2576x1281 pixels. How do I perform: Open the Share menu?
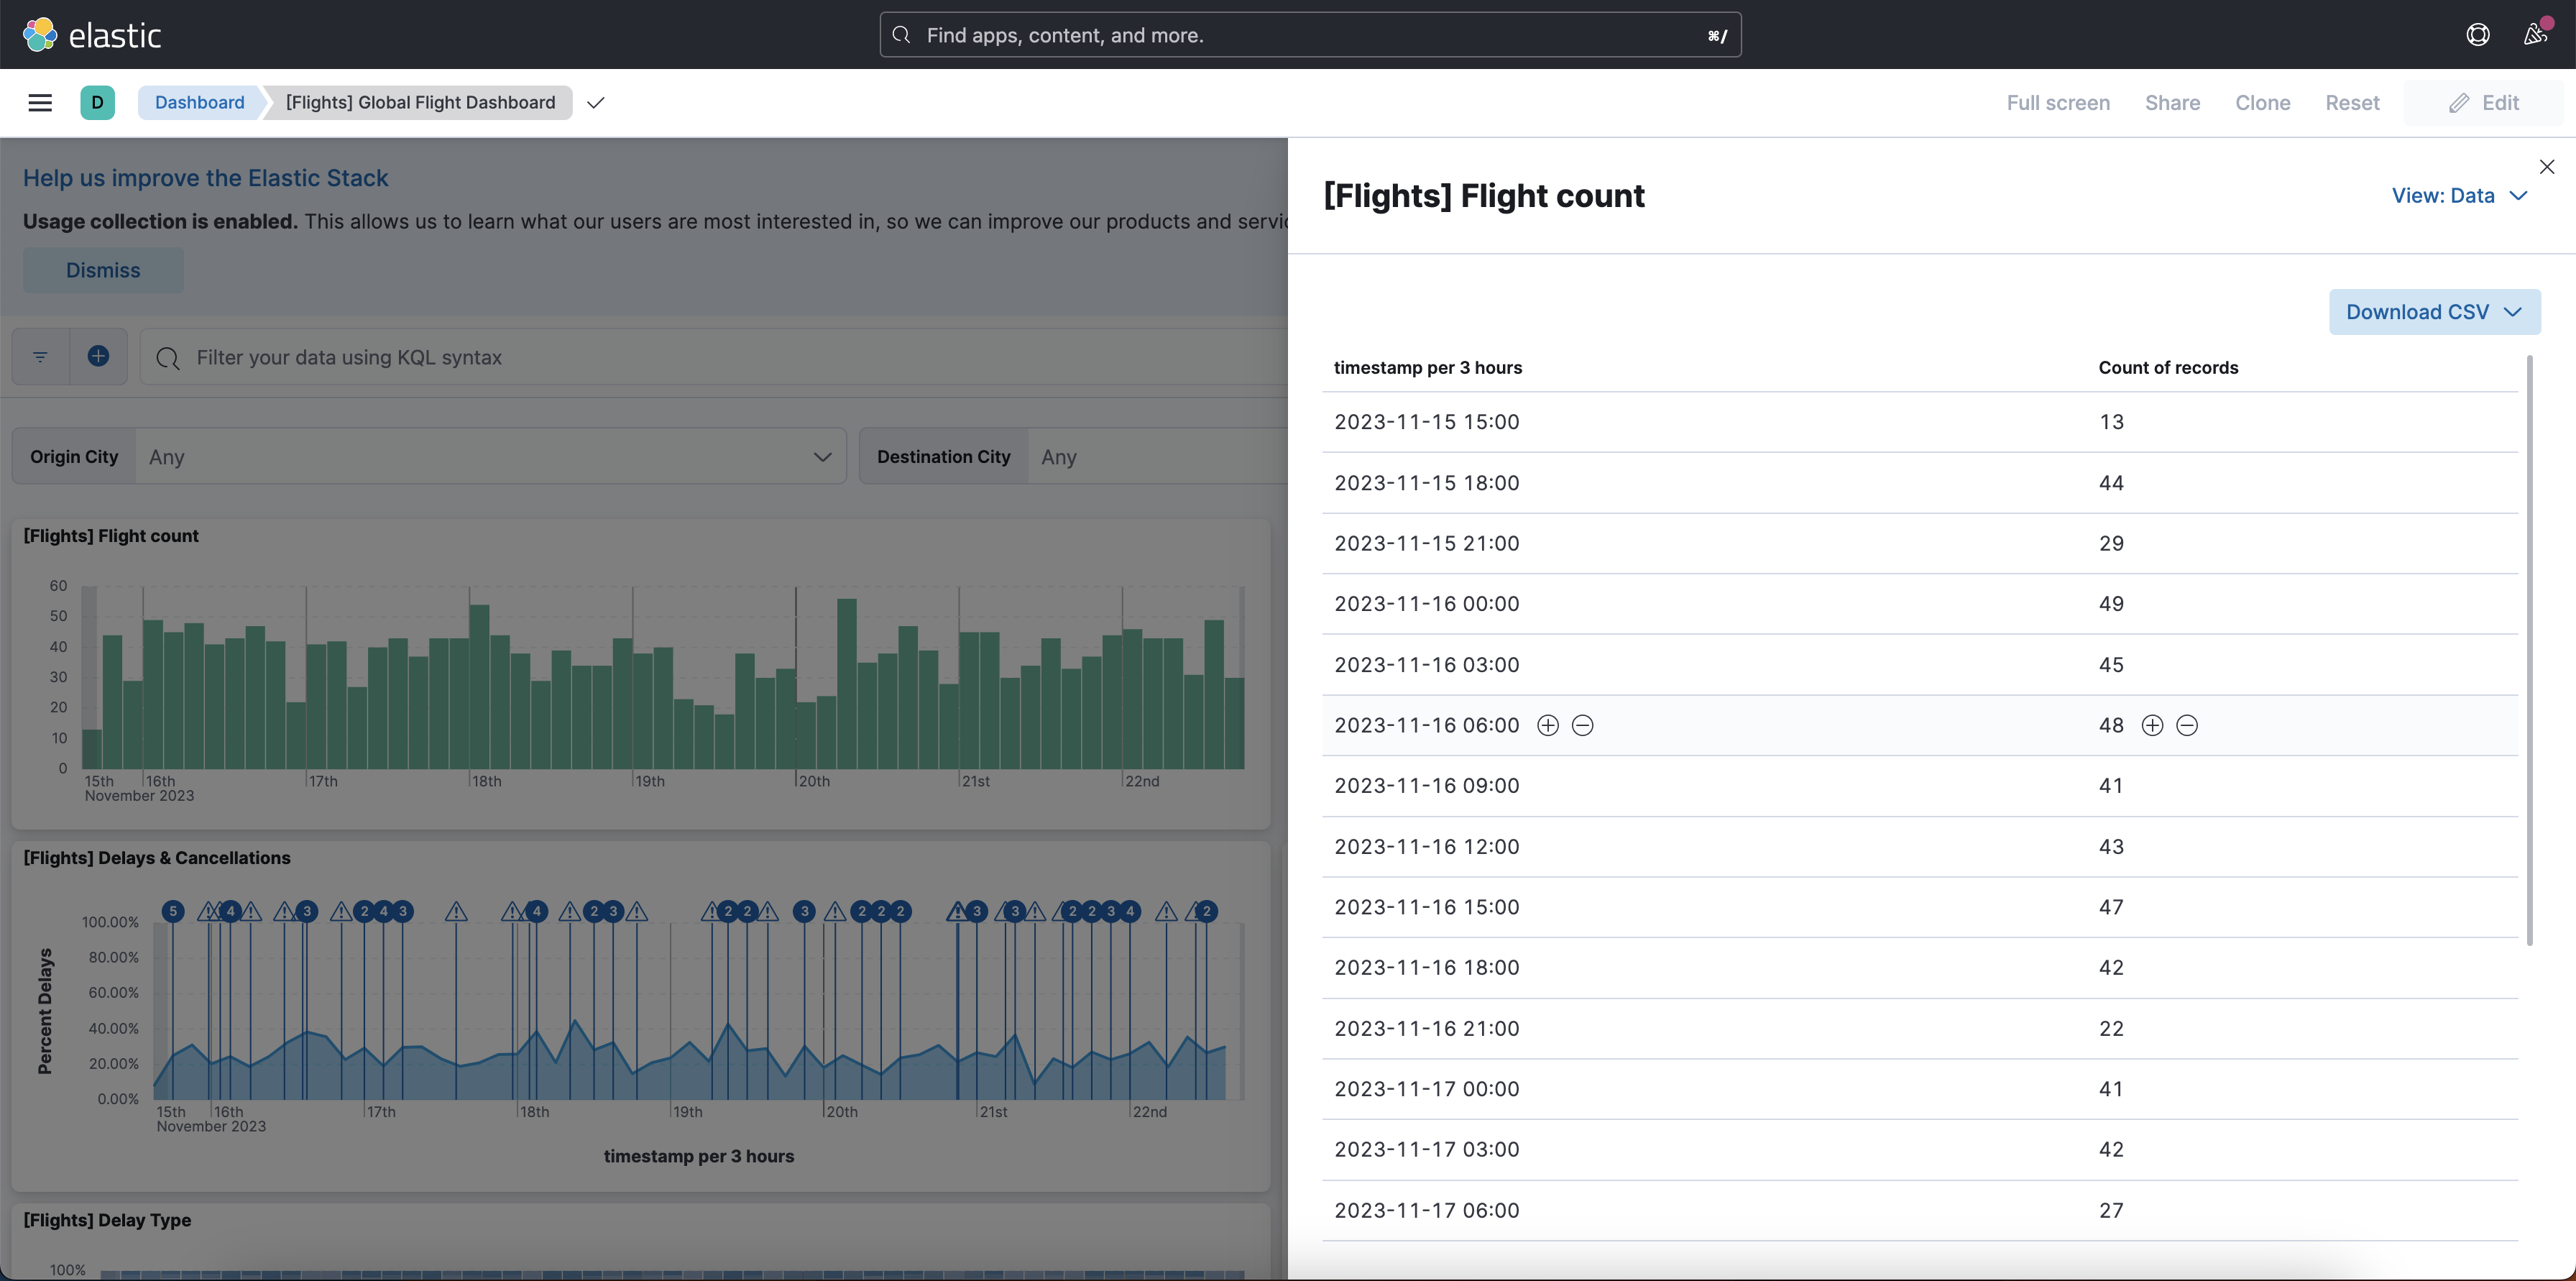[2172, 103]
